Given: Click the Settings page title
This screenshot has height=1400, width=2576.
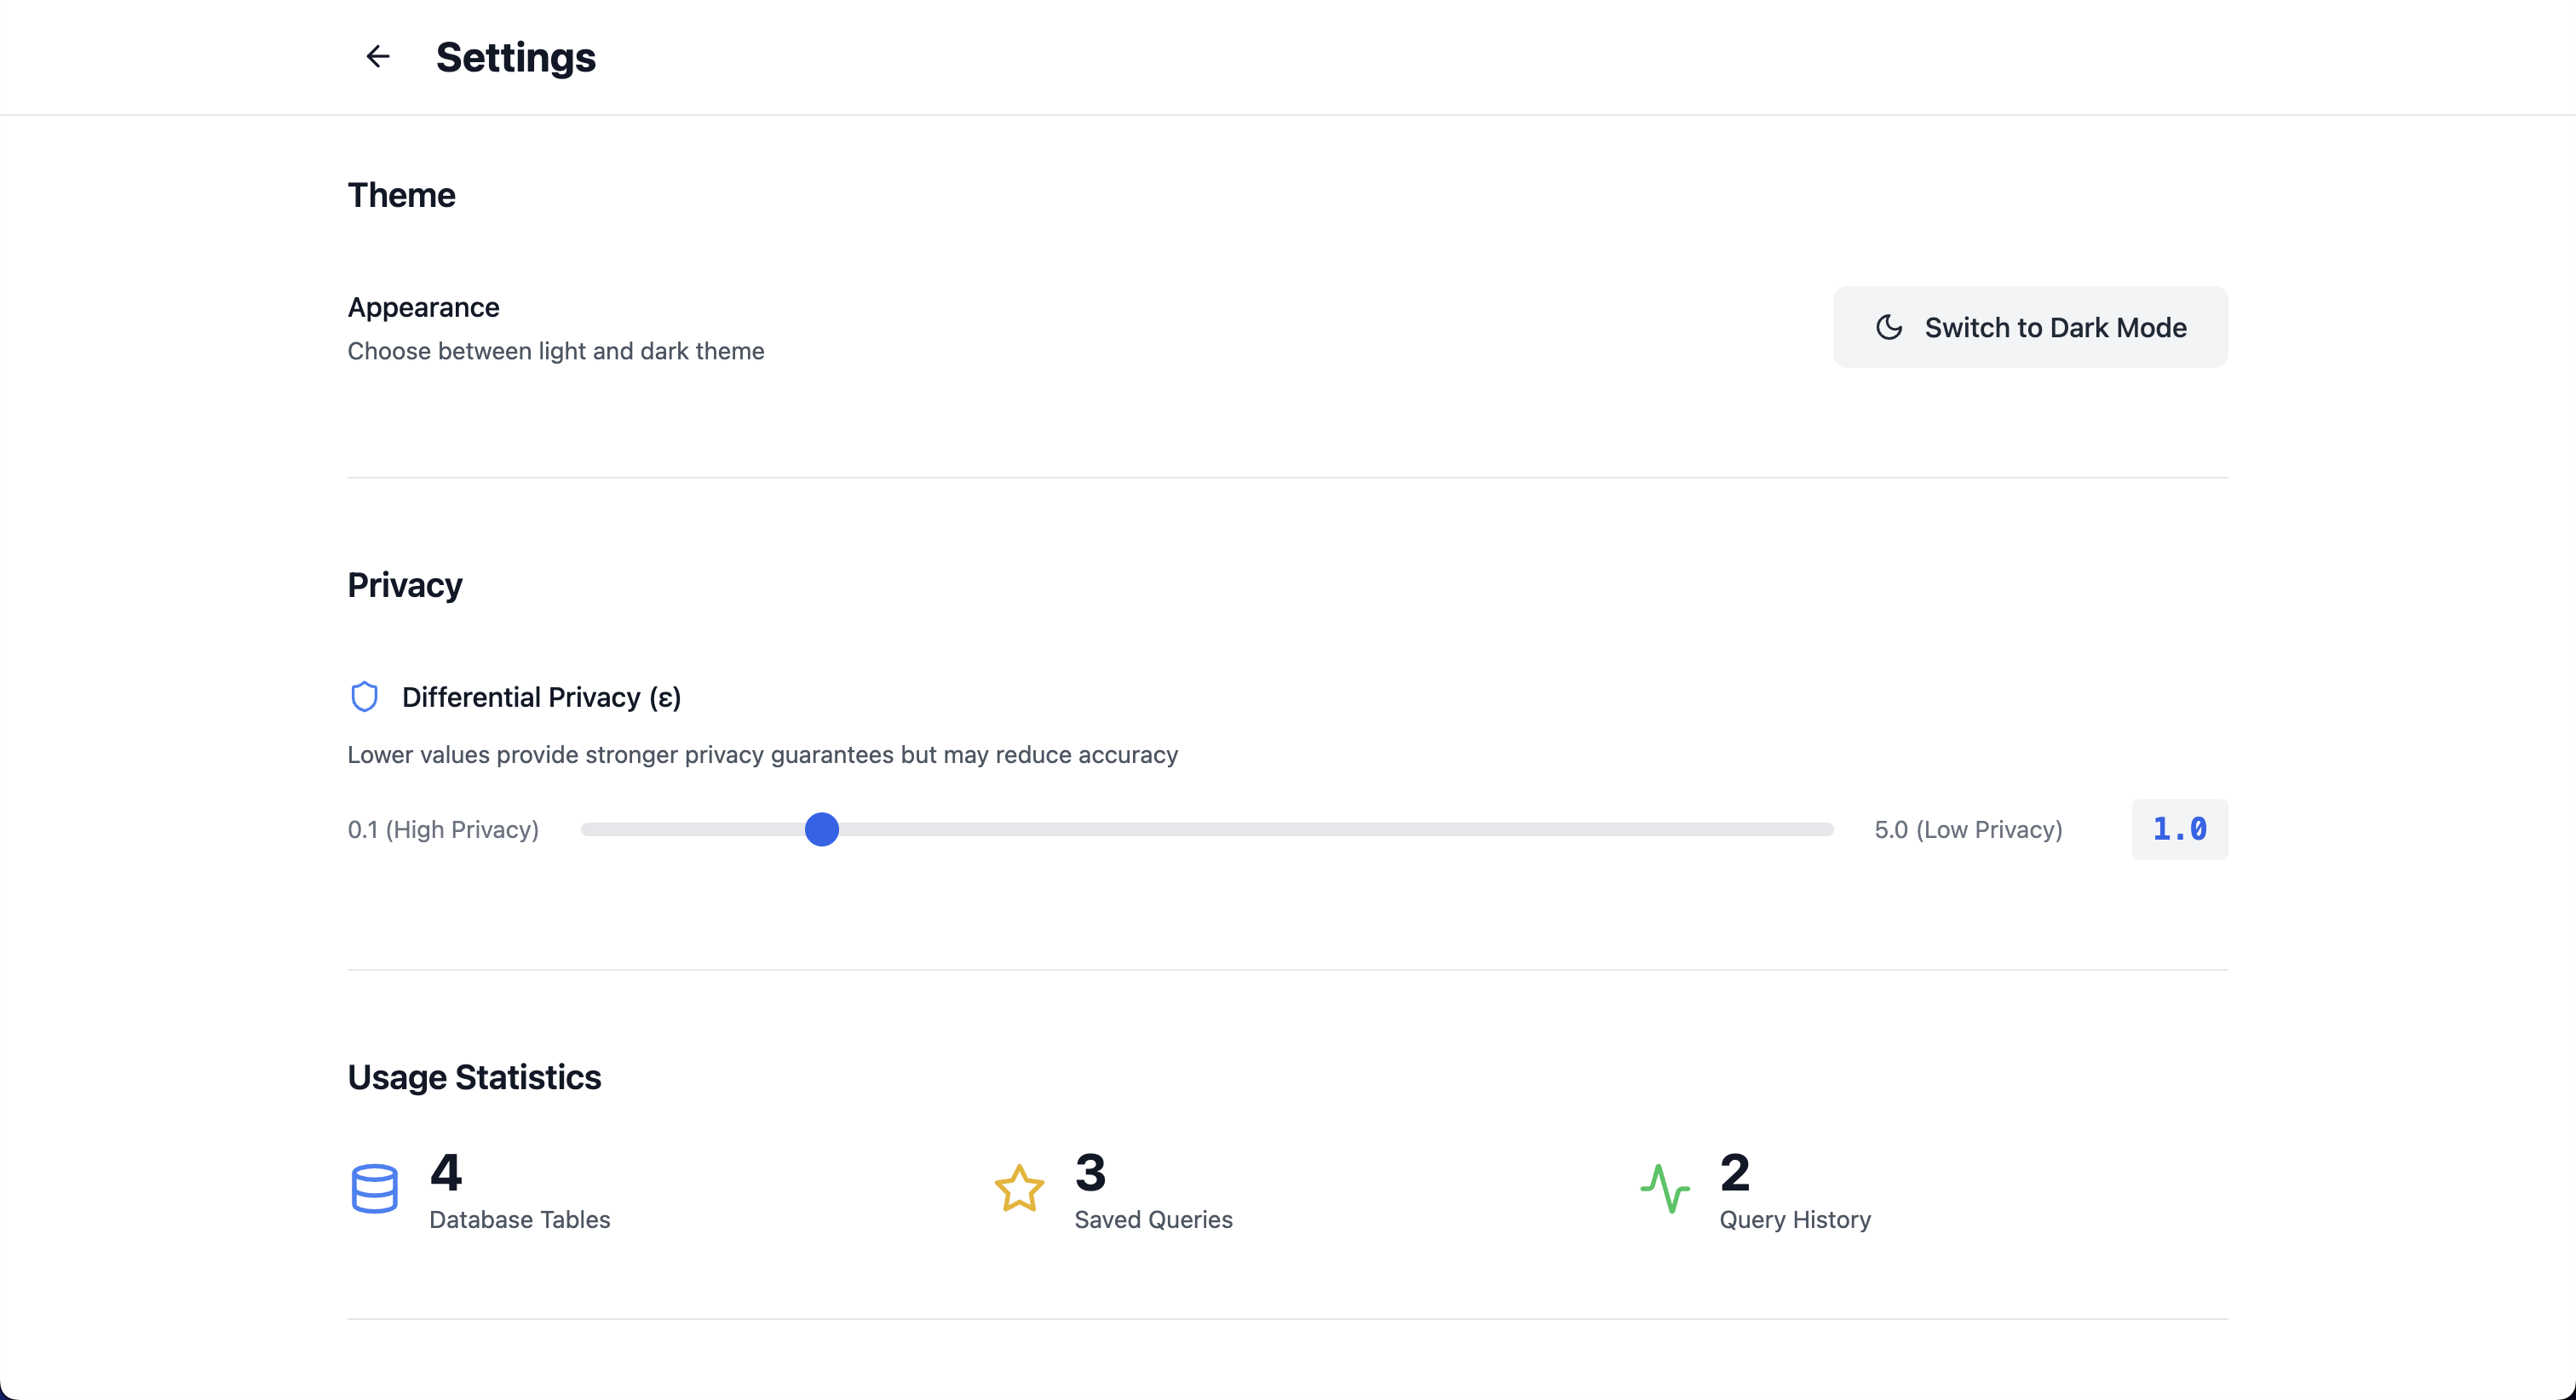Looking at the screenshot, I should pos(515,57).
